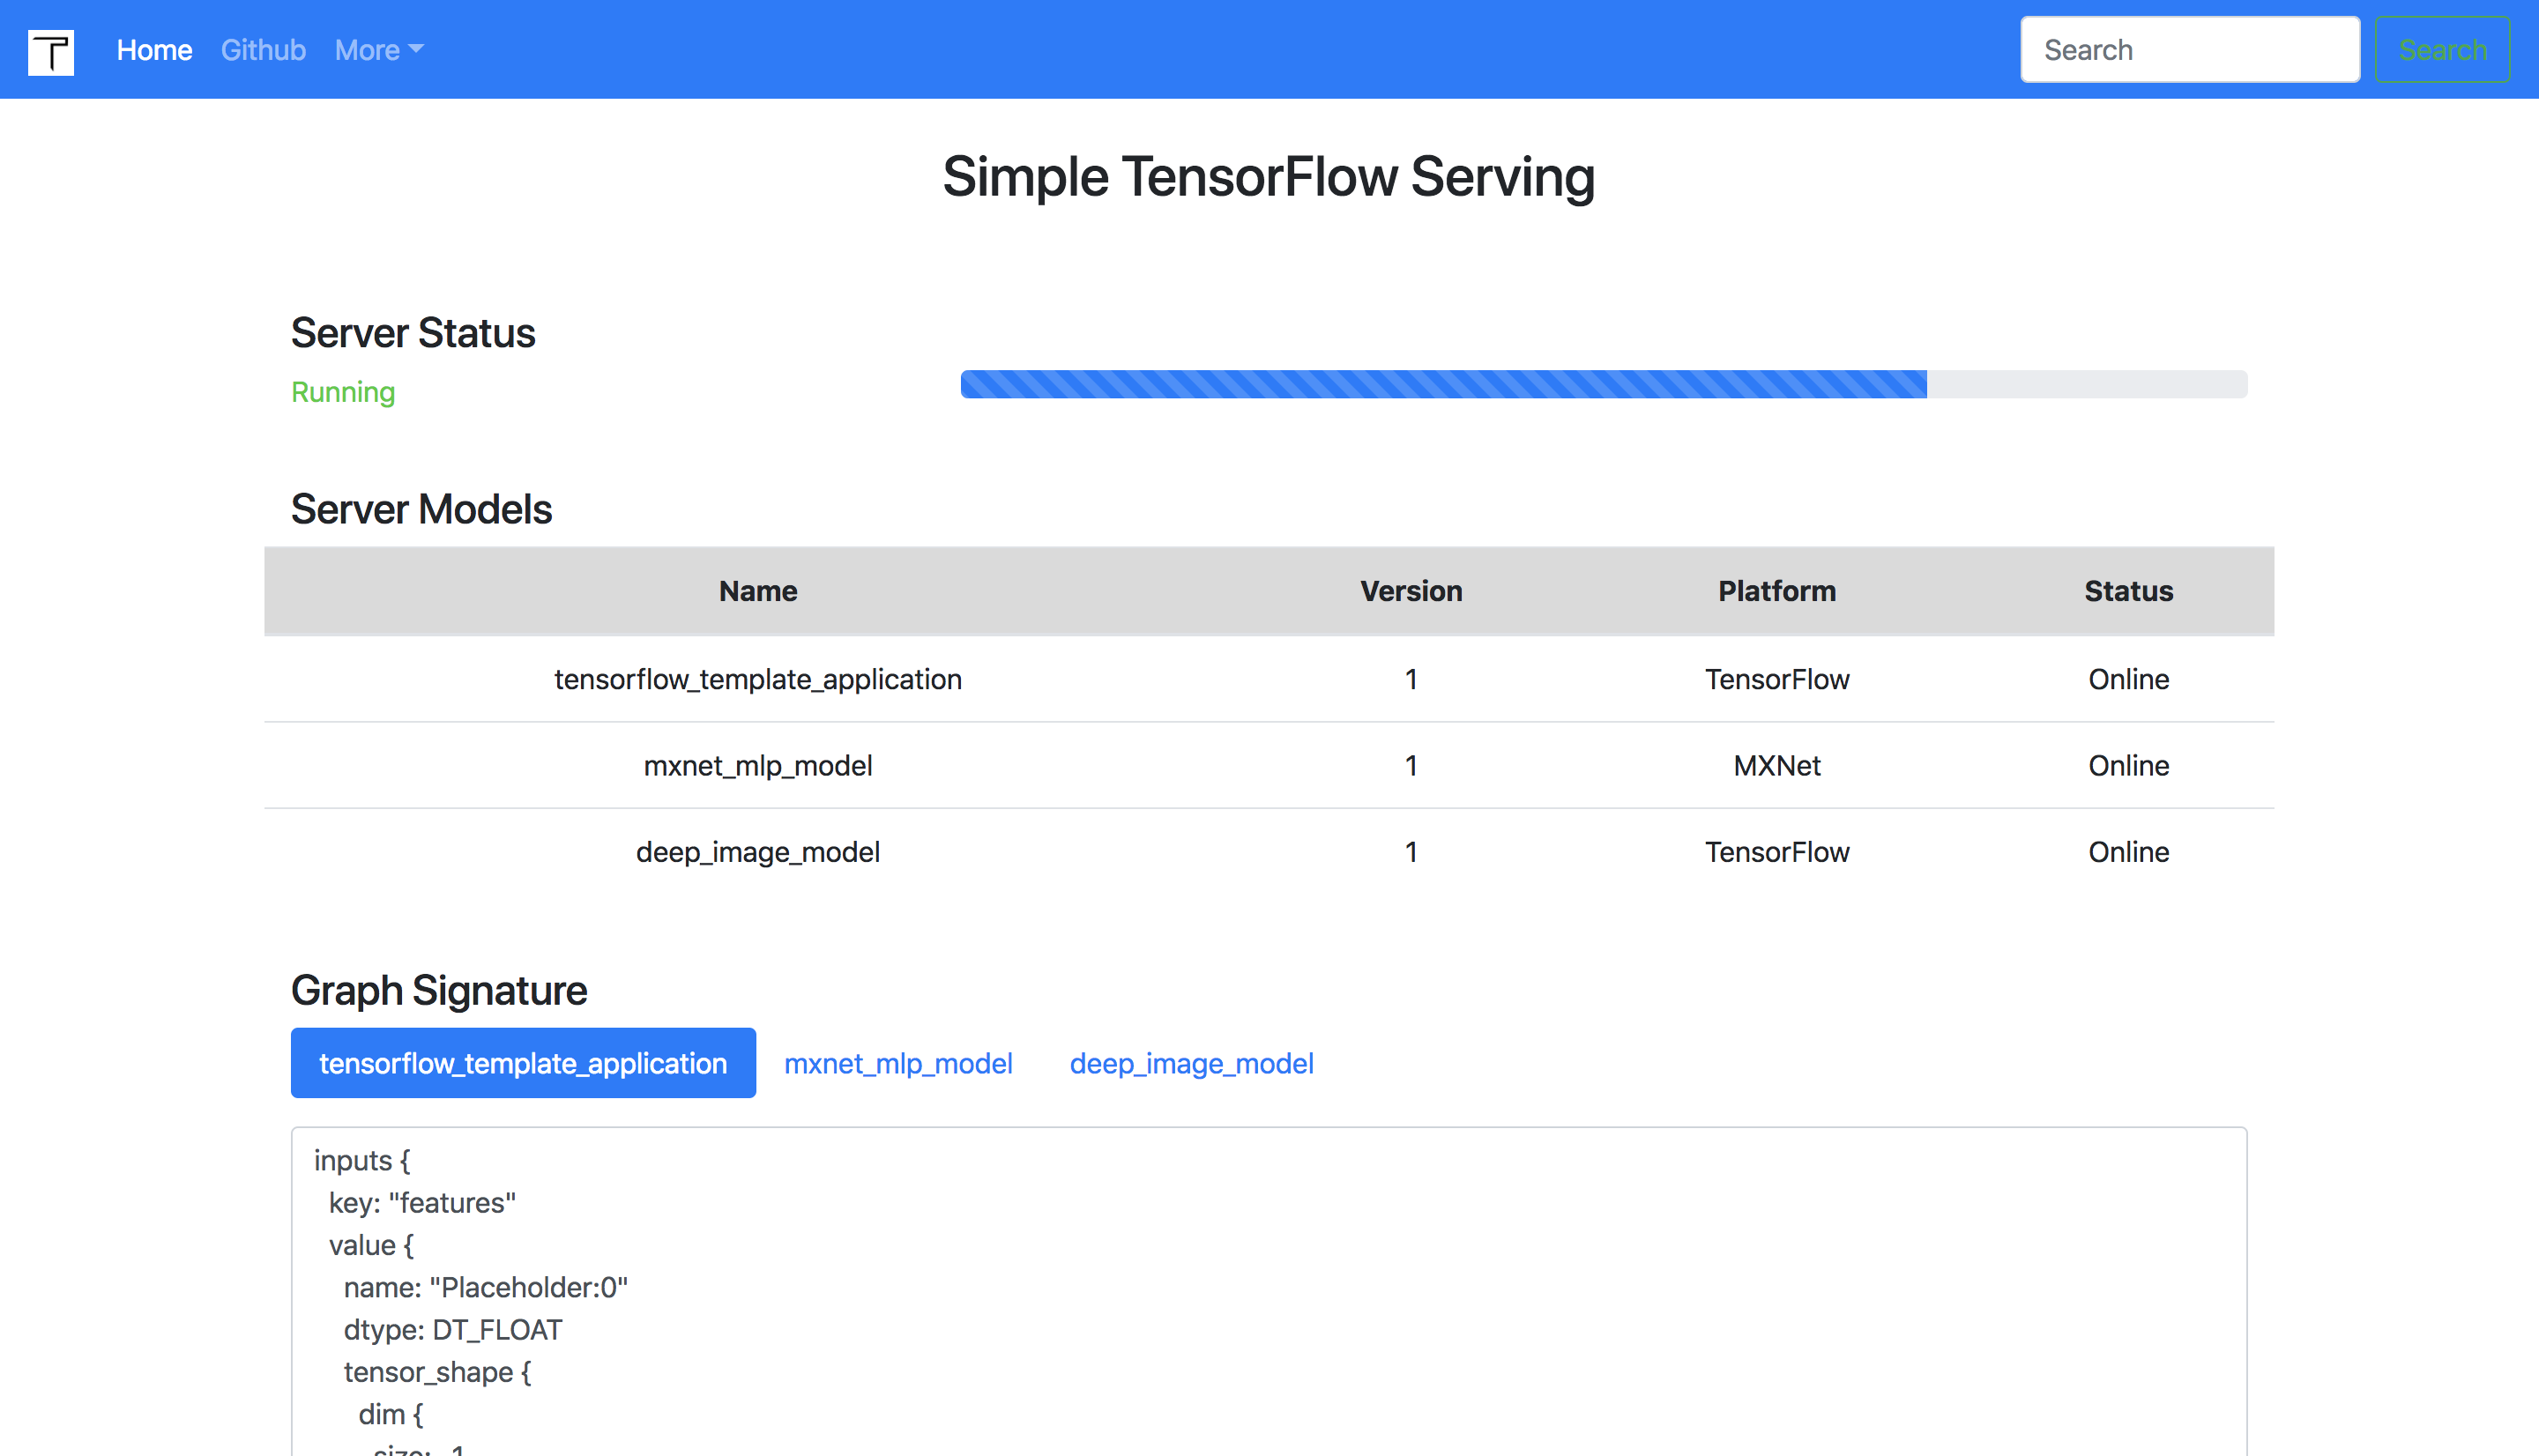Screen dimensions: 2539x1456
Task: Sort models by the Name column header
Action: [x=757, y=591]
